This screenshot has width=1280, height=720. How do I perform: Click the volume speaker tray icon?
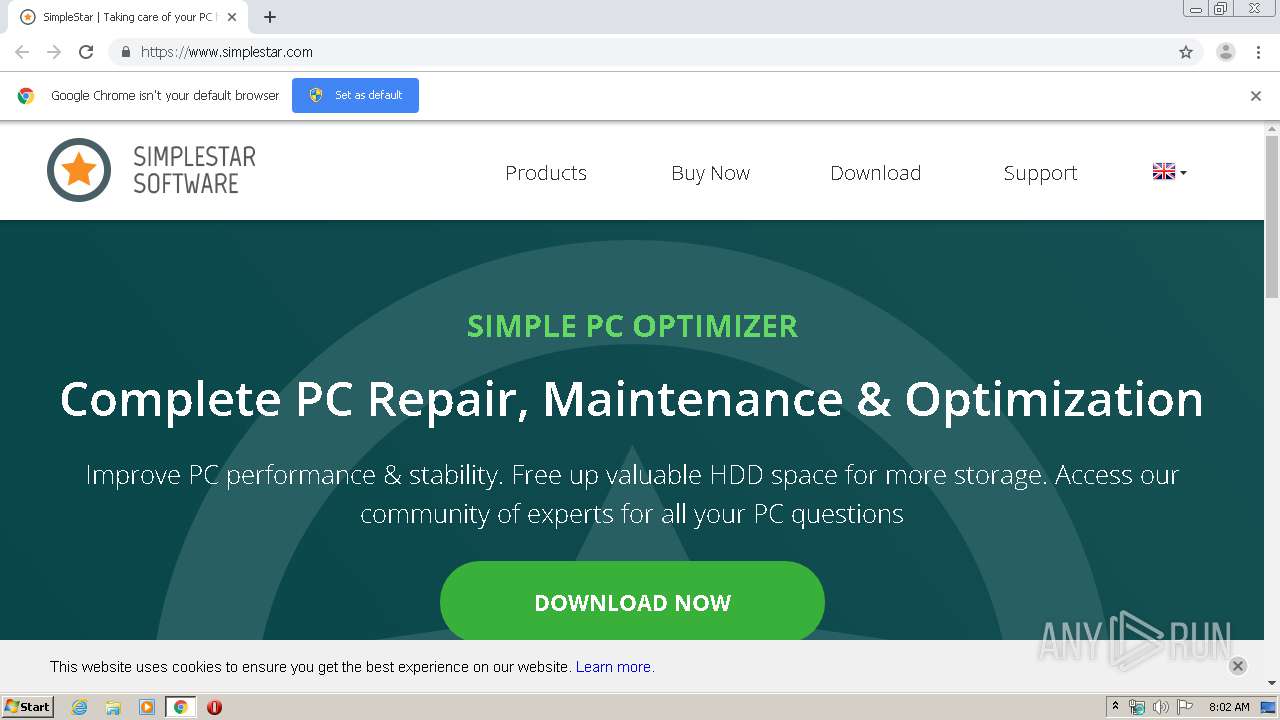1160,707
